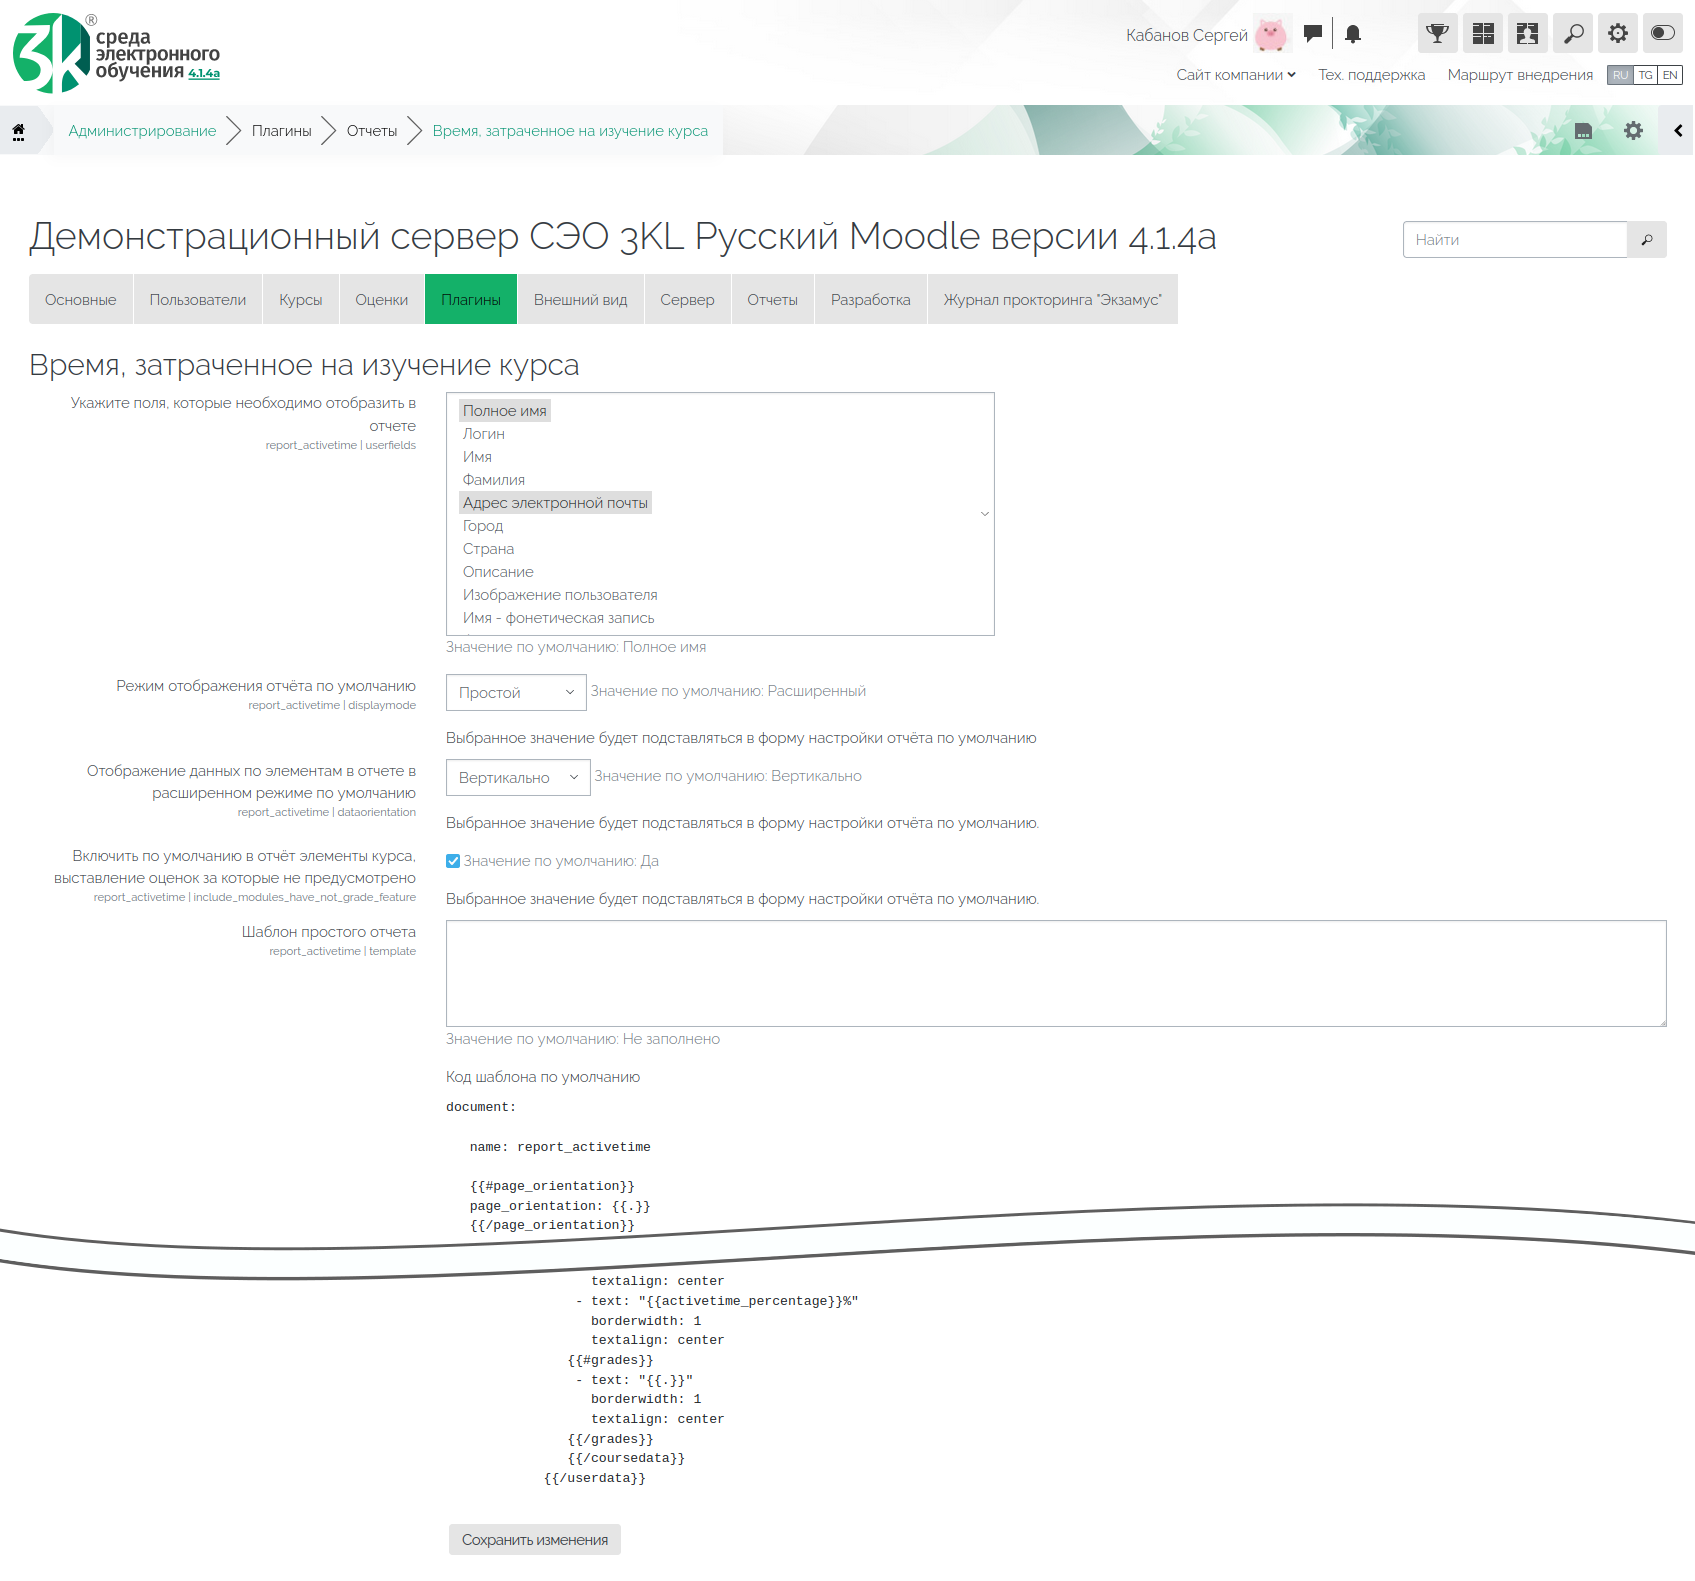1695x1581 pixels.
Task: Select Логин in the user fields list
Action: [484, 434]
